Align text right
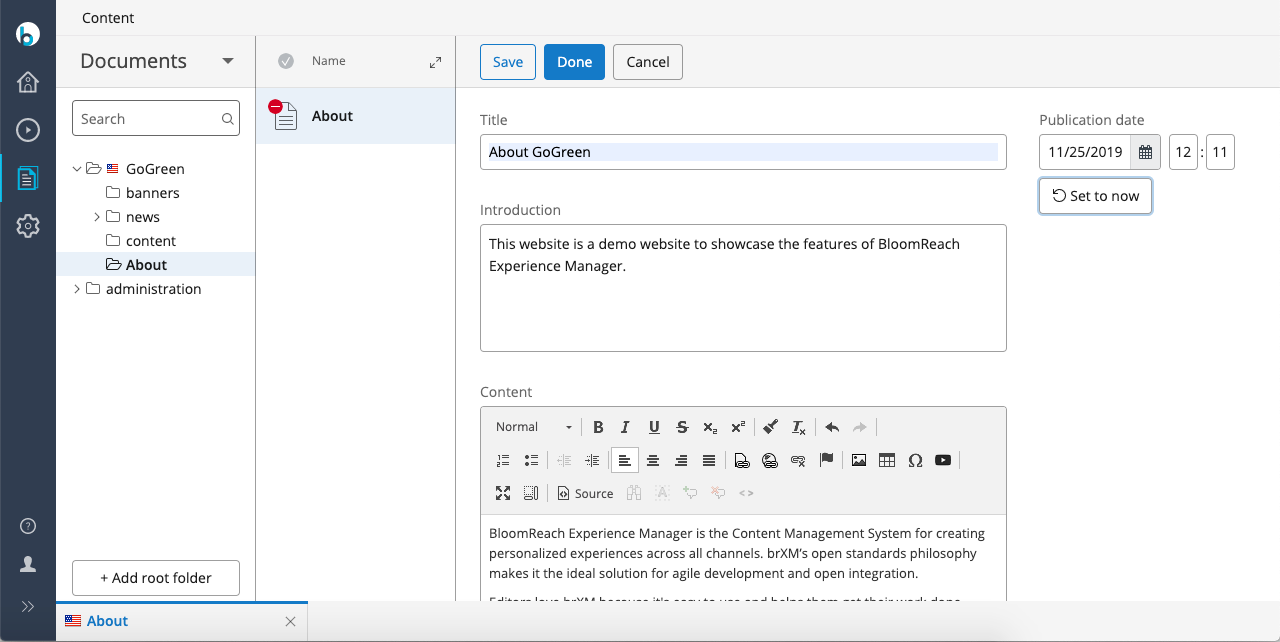 pos(681,460)
